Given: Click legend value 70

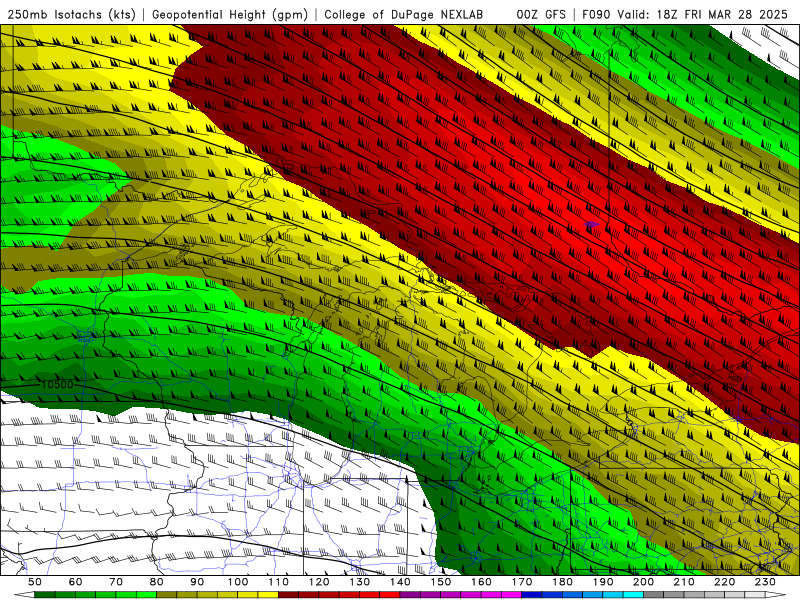Looking at the screenshot, I should (116, 582).
